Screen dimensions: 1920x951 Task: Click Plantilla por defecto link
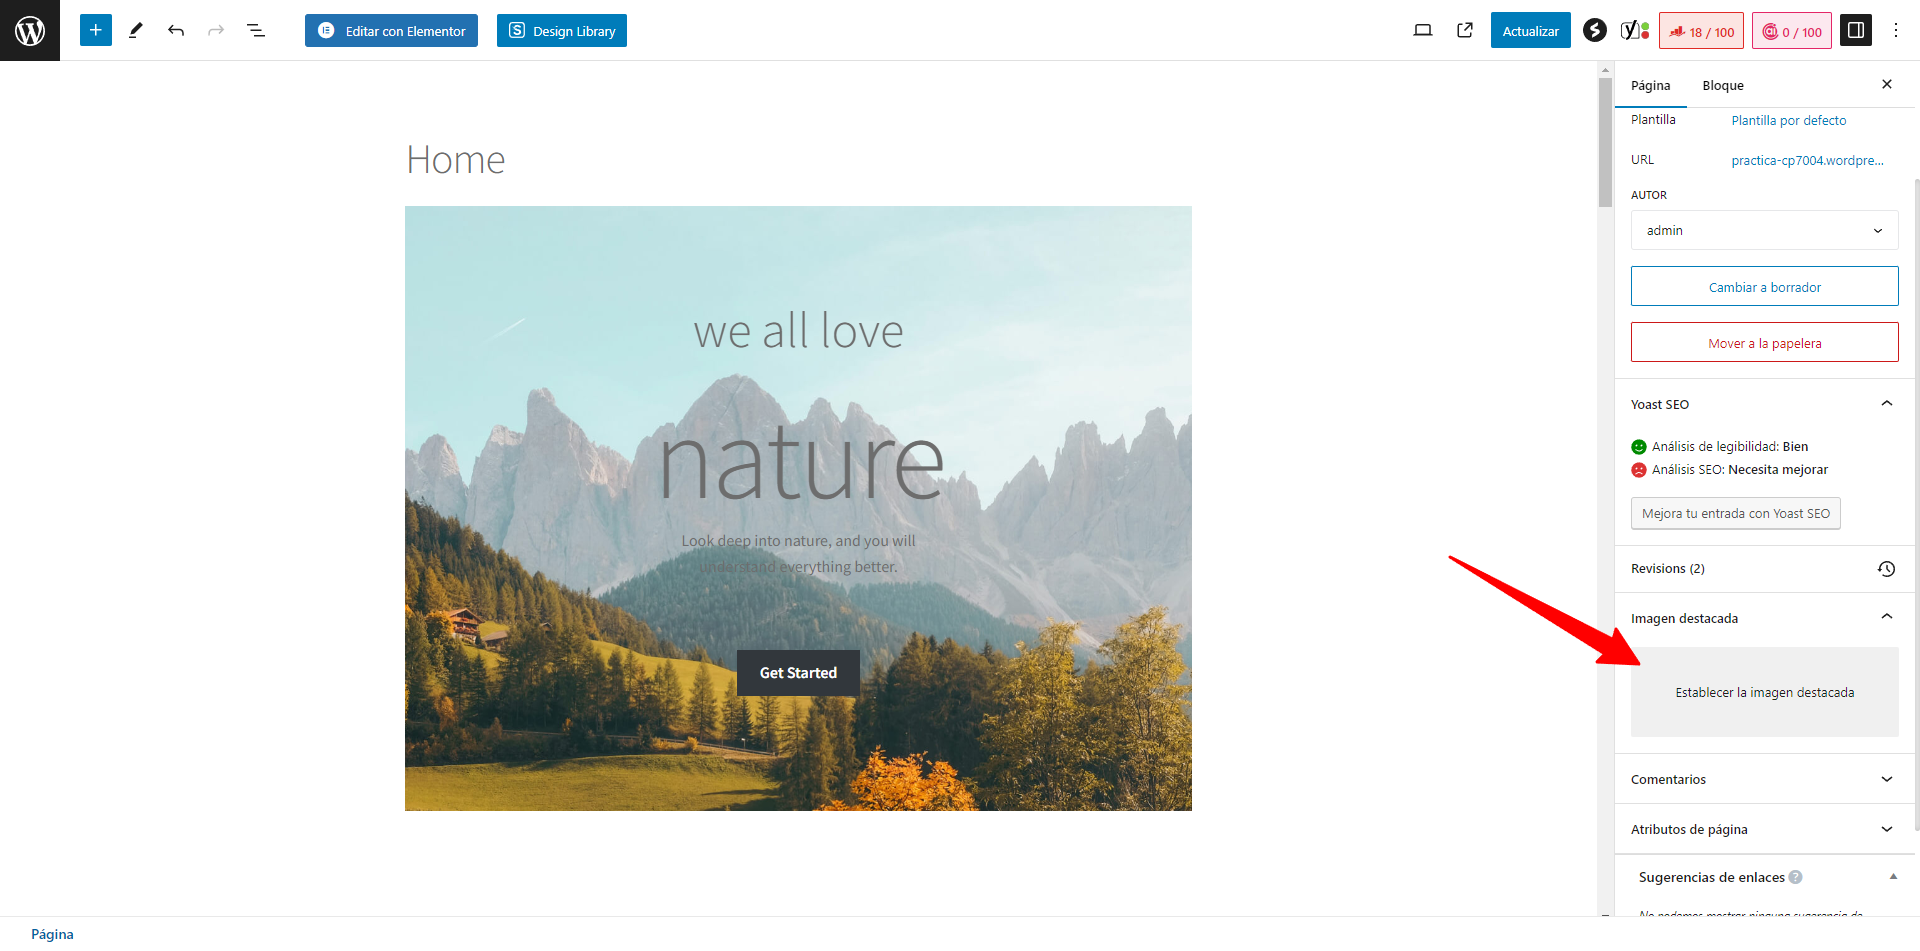click(1788, 120)
